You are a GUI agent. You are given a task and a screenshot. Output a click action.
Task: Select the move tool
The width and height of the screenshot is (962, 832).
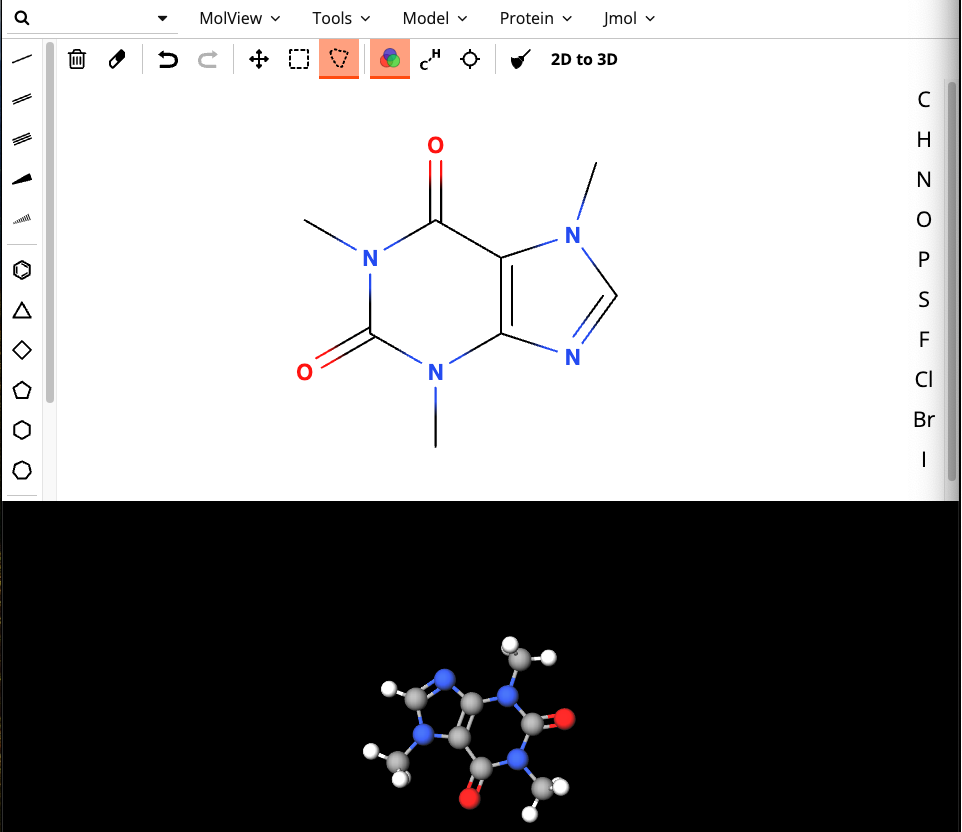(258, 59)
